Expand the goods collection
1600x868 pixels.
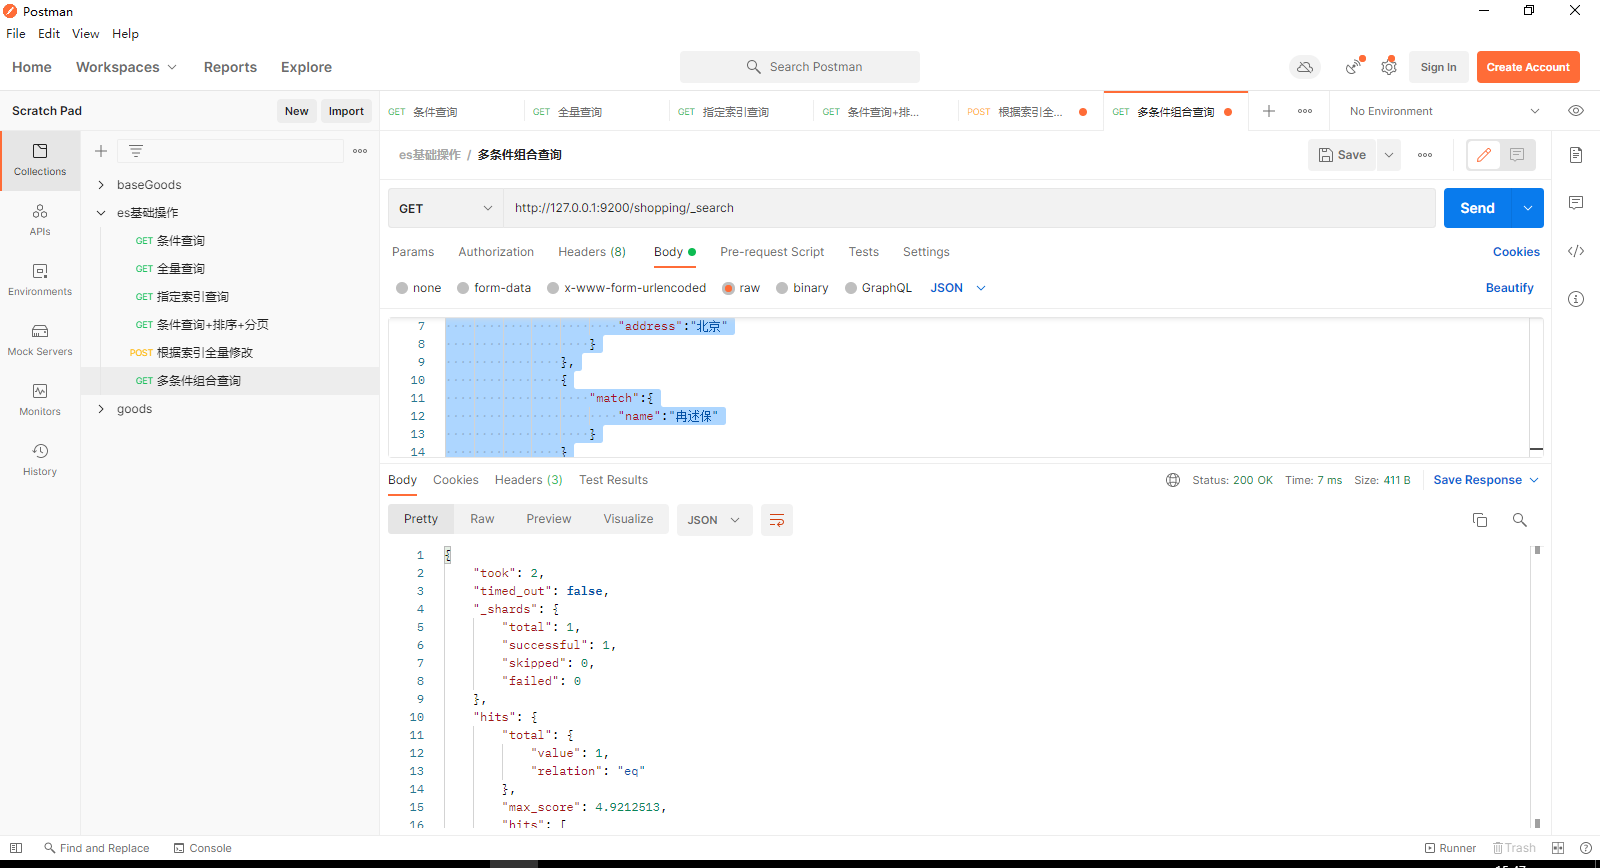pyautogui.click(x=101, y=409)
